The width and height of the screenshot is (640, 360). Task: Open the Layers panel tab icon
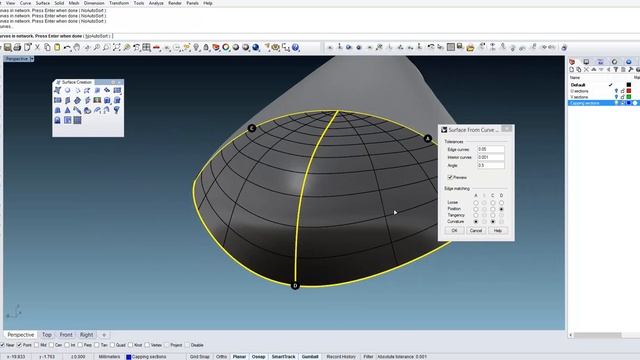[572, 62]
